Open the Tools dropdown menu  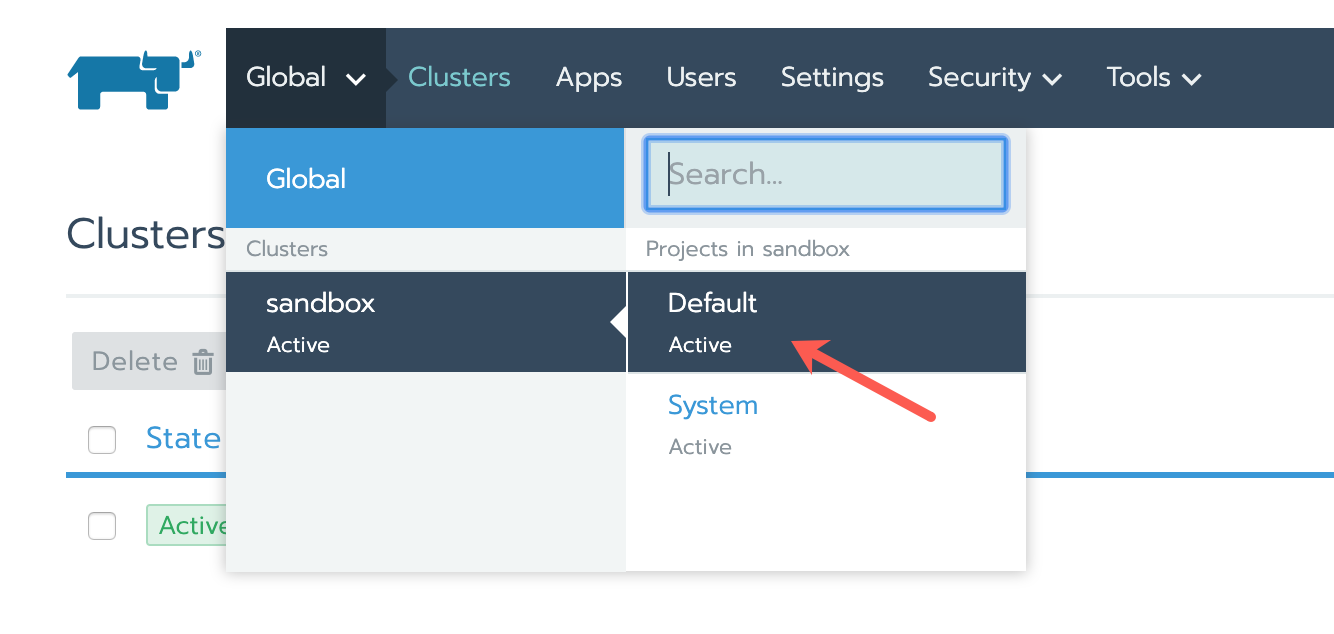click(1153, 78)
